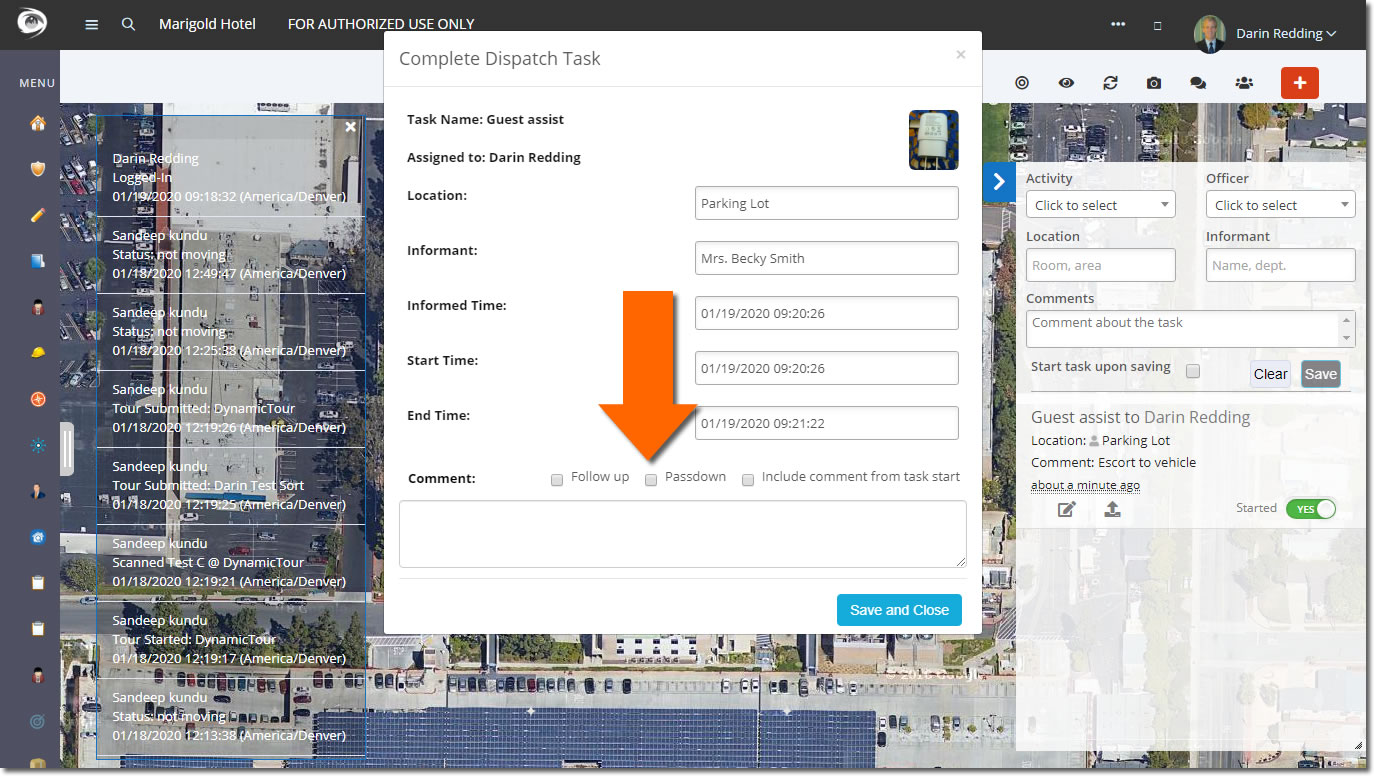Open the Activity dropdown
This screenshot has height=776, width=1374.
point(1100,205)
